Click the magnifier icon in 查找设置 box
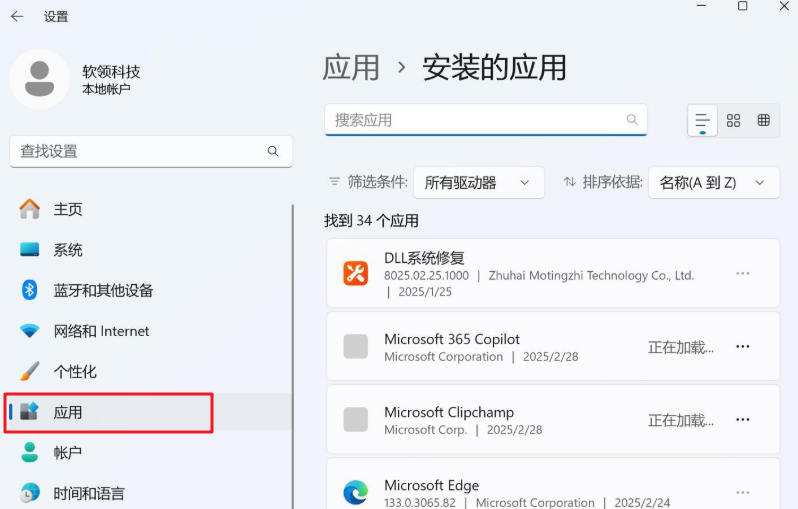 click(x=273, y=151)
